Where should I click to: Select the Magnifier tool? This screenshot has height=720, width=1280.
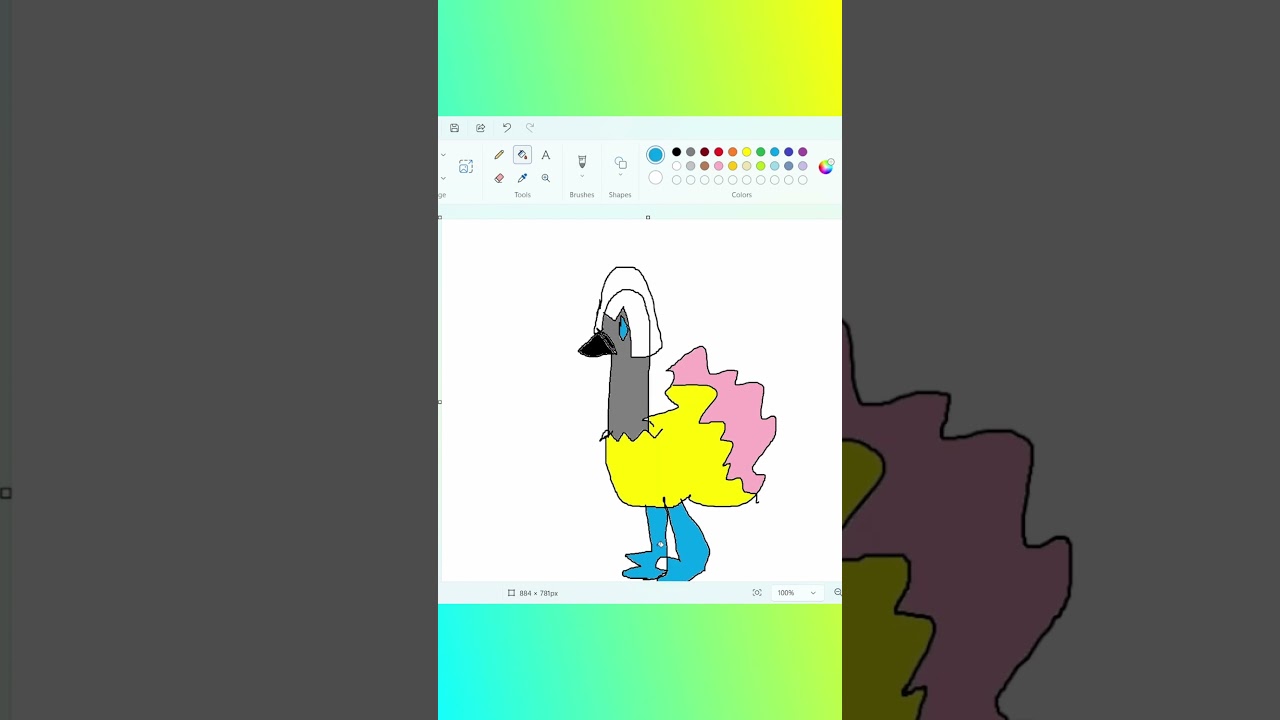point(546,178)
